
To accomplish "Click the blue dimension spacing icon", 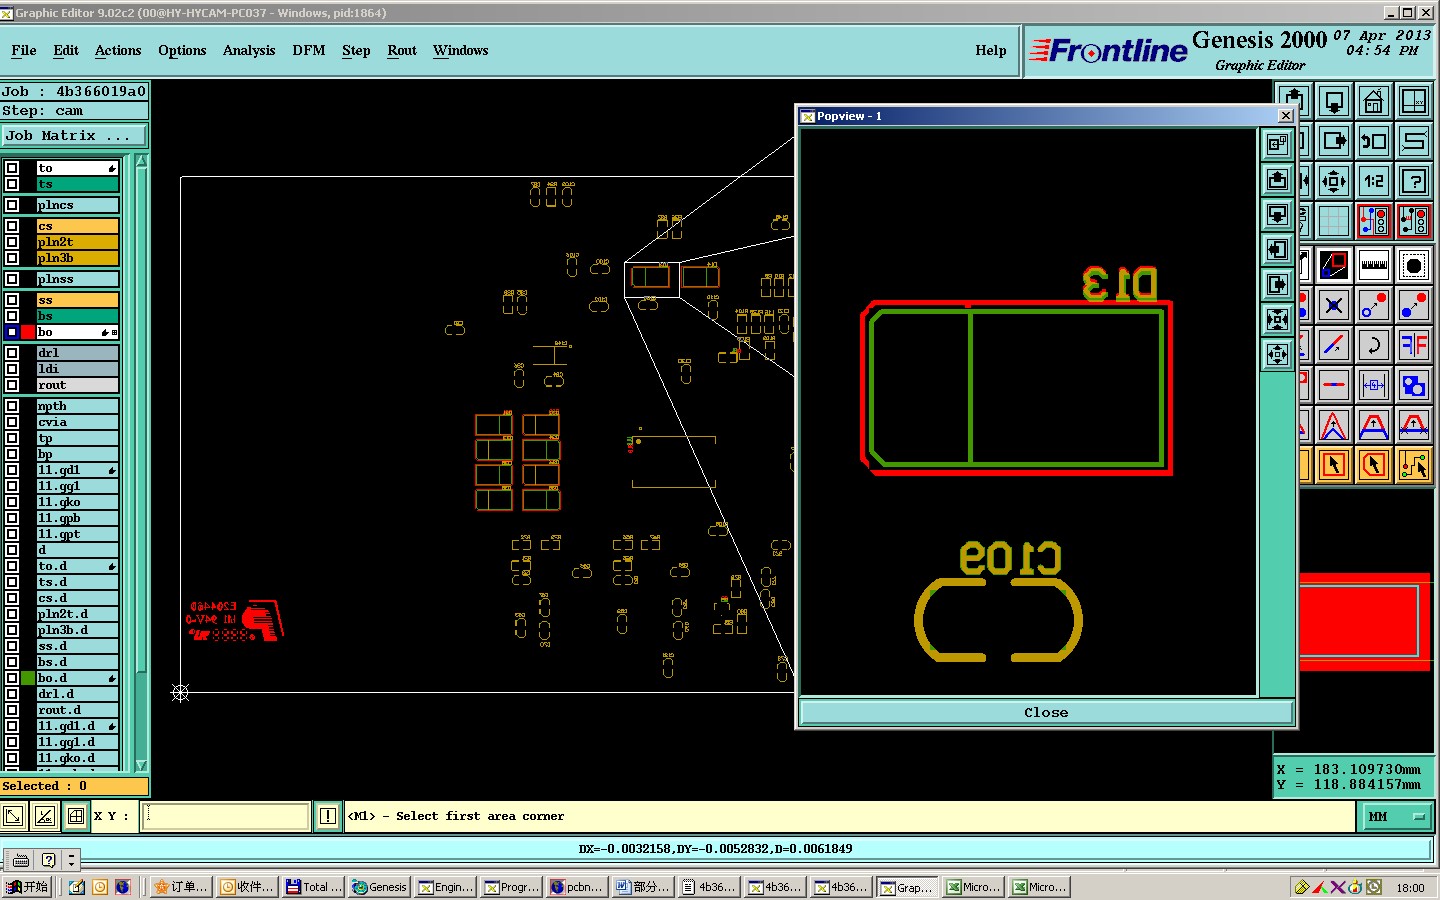I will pyautogui.click(x=1374, y=385).
